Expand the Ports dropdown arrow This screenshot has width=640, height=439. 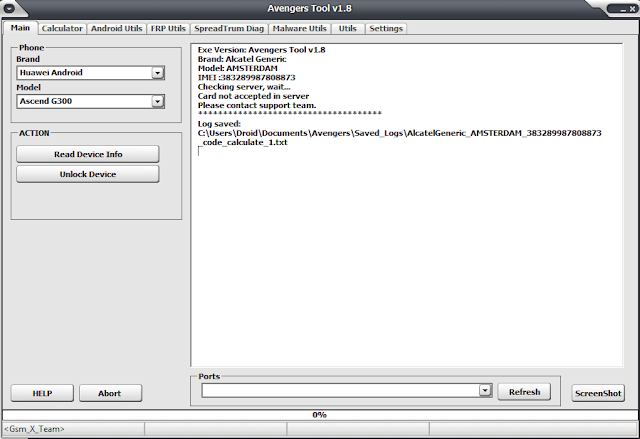pos(485,390)
